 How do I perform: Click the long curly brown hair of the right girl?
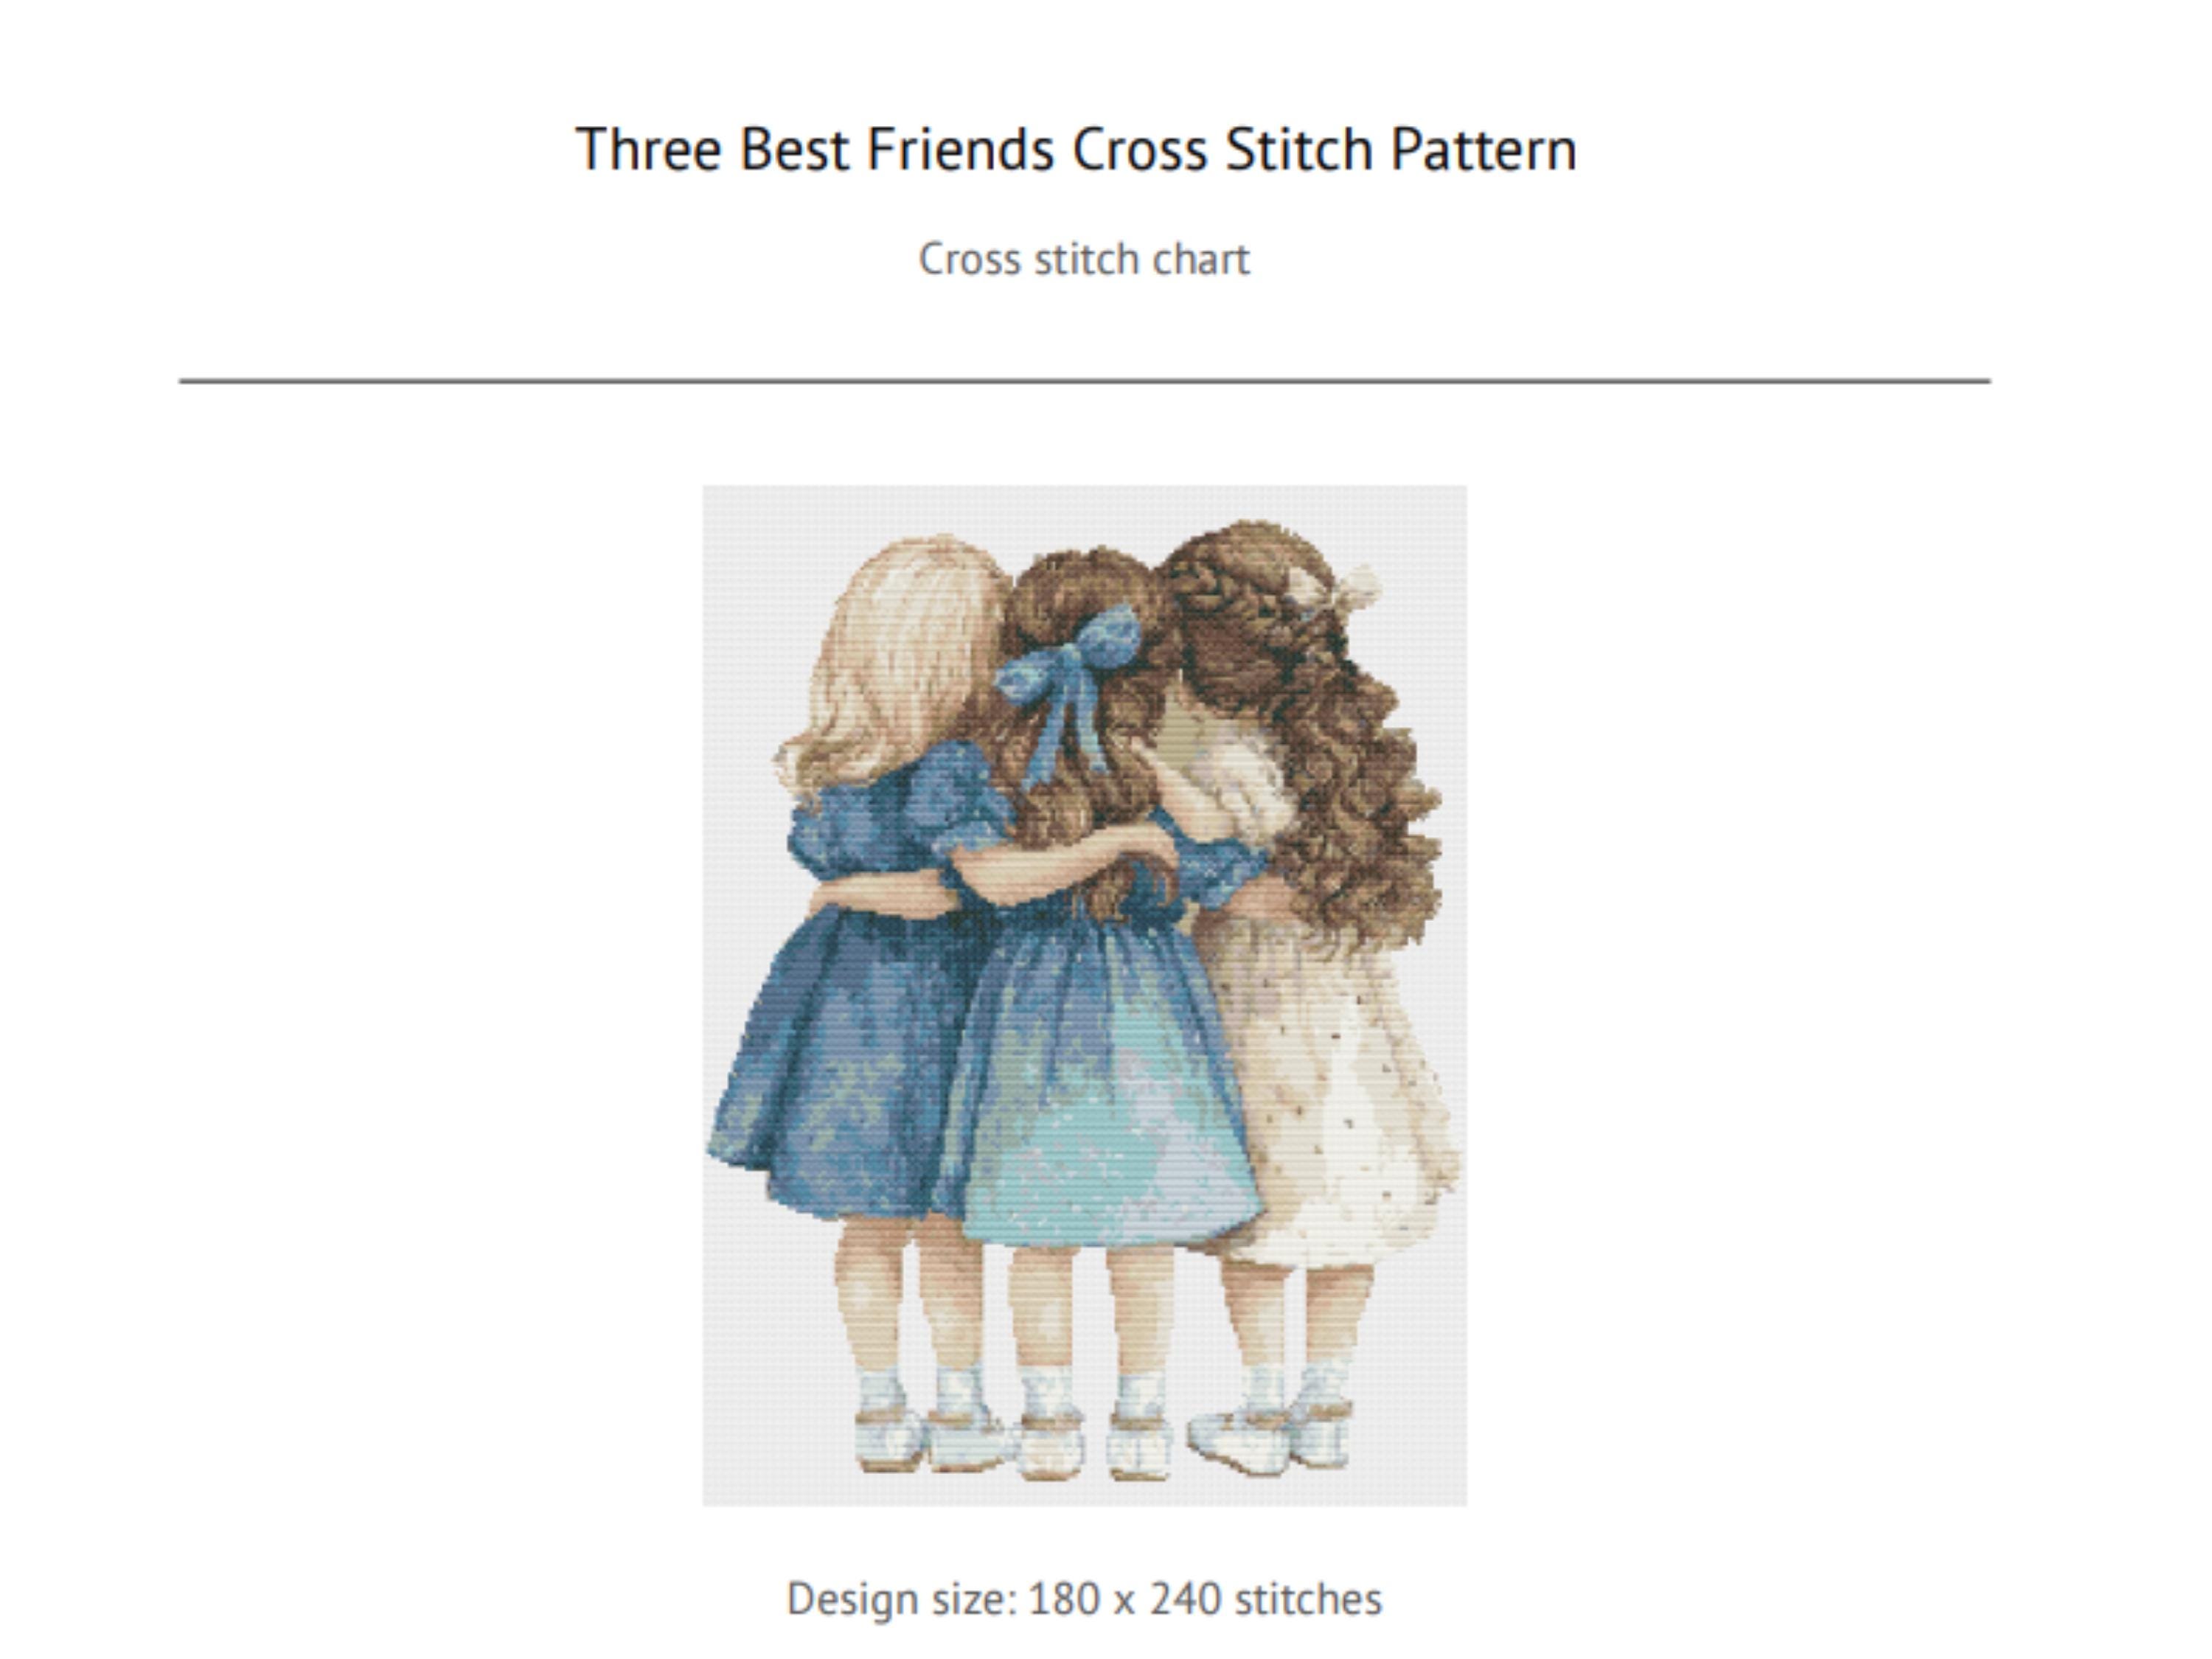click(1340, 760)
